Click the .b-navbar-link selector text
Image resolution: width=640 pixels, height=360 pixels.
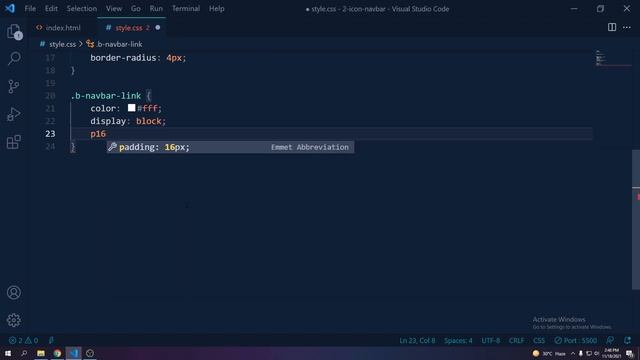[x=106, y=96]
